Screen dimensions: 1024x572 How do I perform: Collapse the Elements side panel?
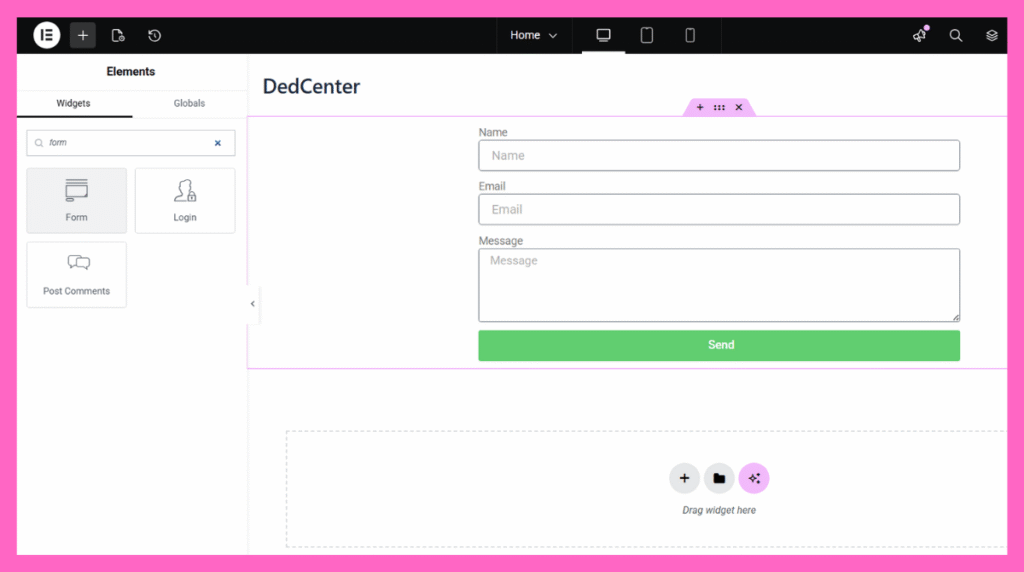pyautogui.click(x=252, y=304)
